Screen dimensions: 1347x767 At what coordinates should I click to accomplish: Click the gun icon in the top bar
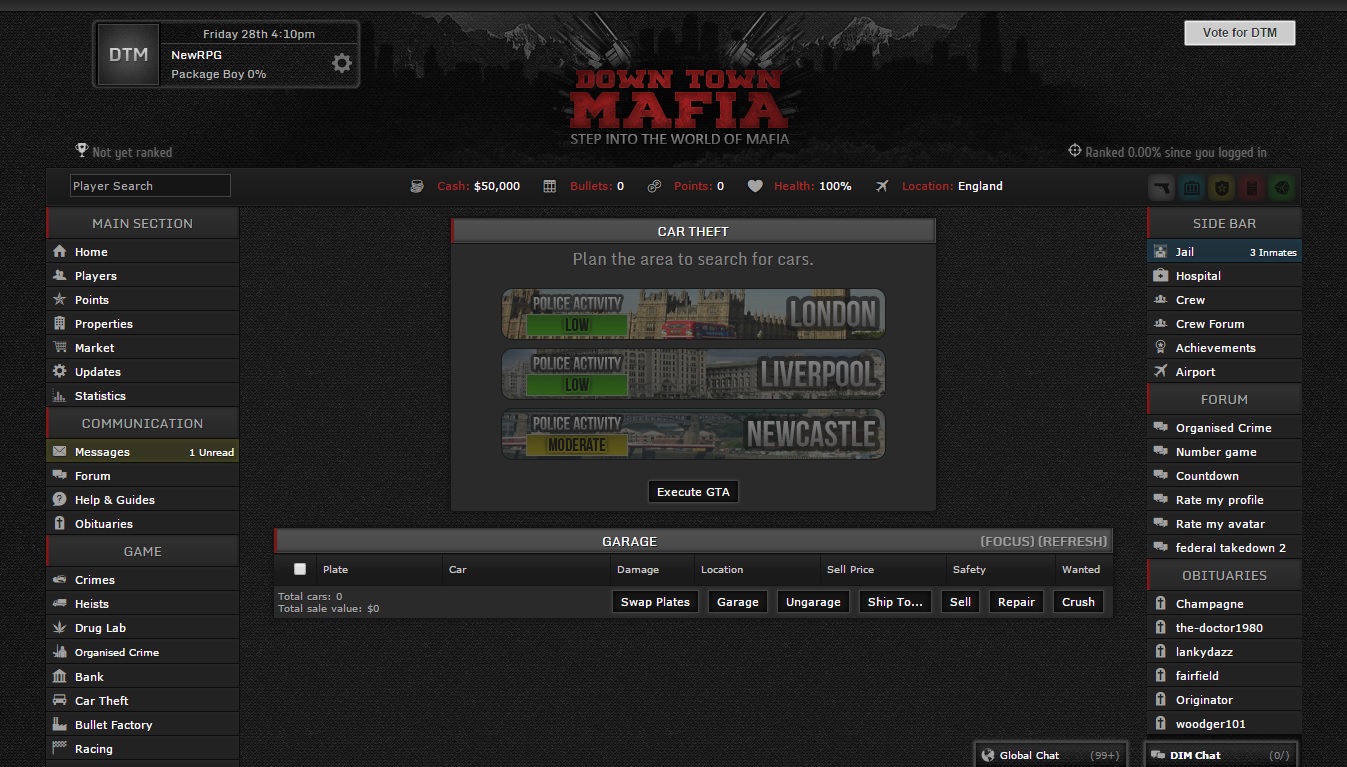point(1161,187)
